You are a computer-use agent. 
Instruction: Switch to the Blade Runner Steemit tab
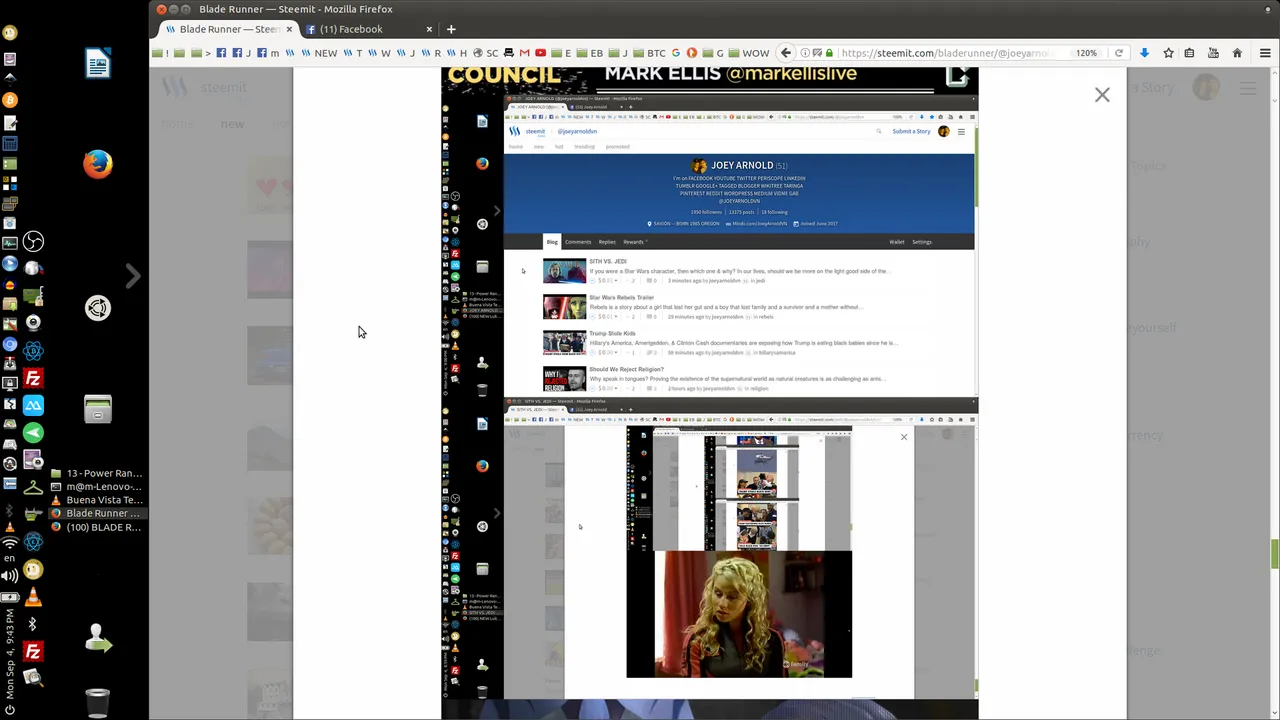228,29
